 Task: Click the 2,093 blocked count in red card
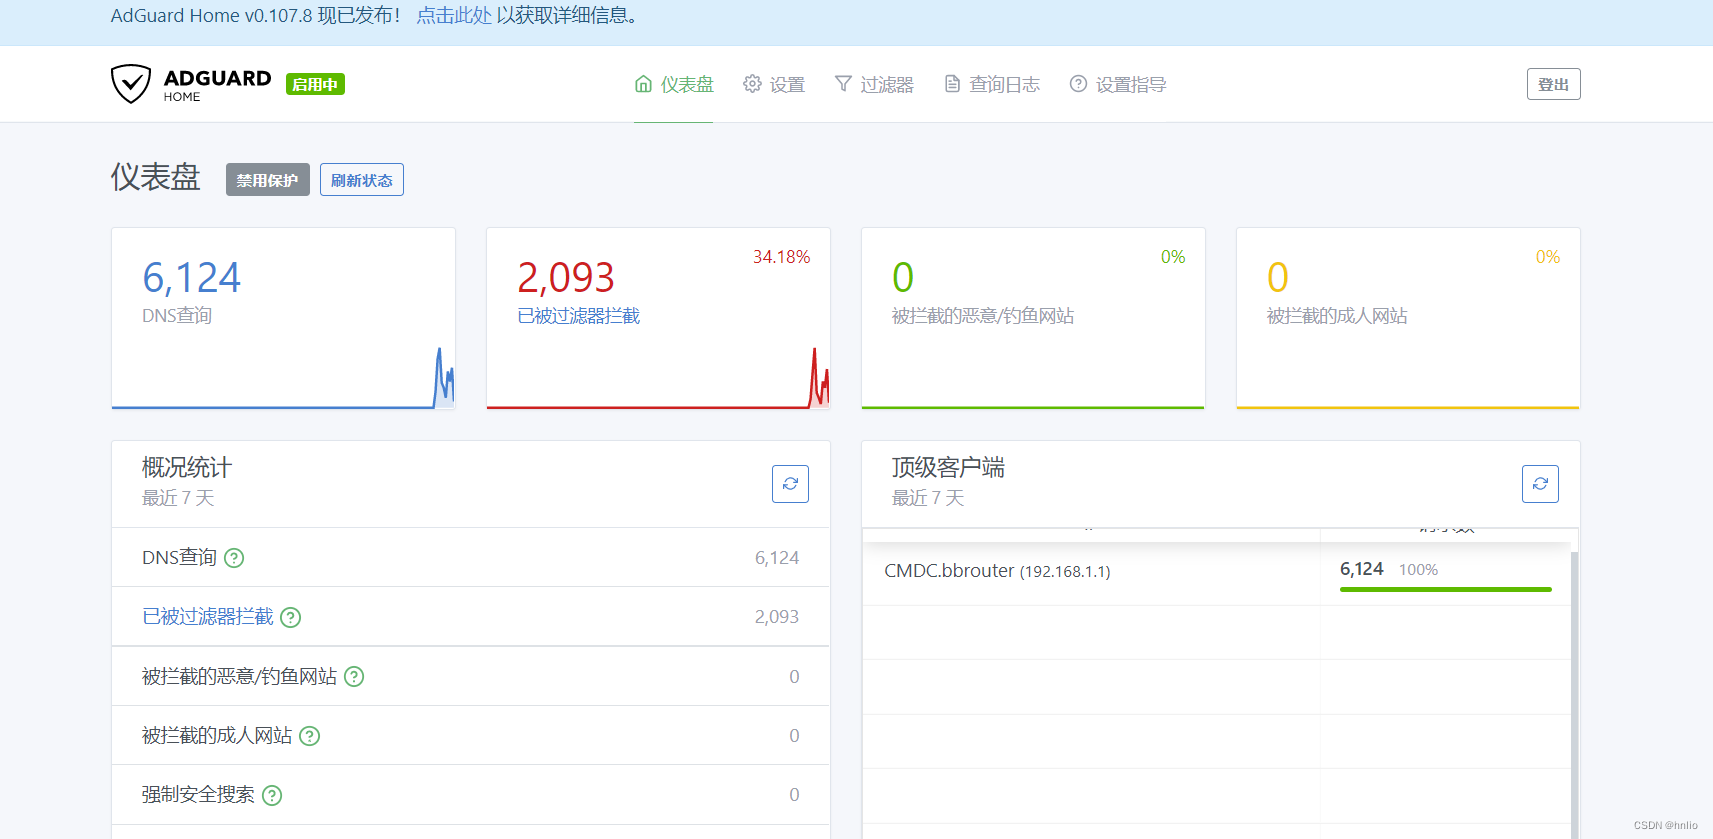click(566, 278)
